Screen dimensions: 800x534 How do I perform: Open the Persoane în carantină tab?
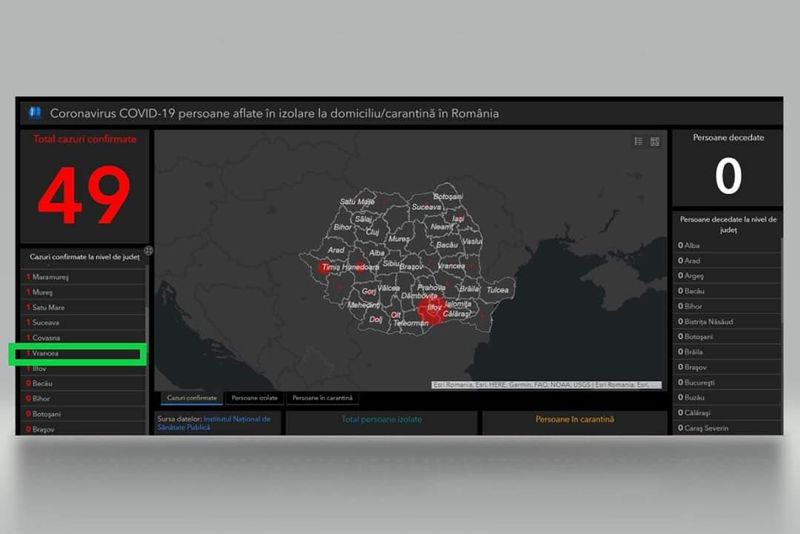(322, 398)
